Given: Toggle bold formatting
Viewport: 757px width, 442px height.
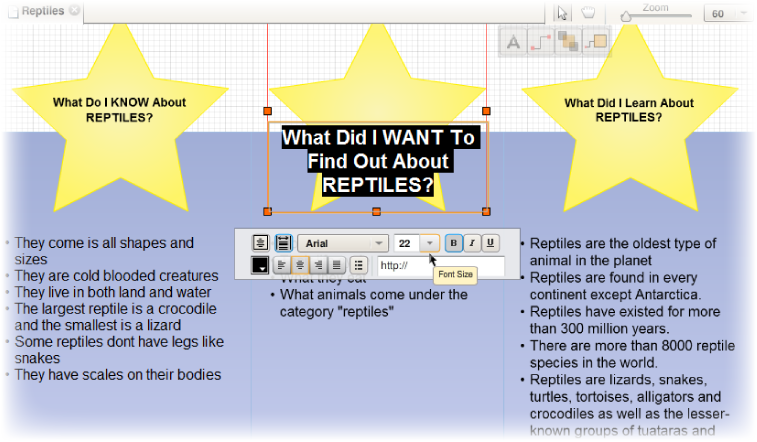Looking at the screenshot, I should click(x=453, y=243).
